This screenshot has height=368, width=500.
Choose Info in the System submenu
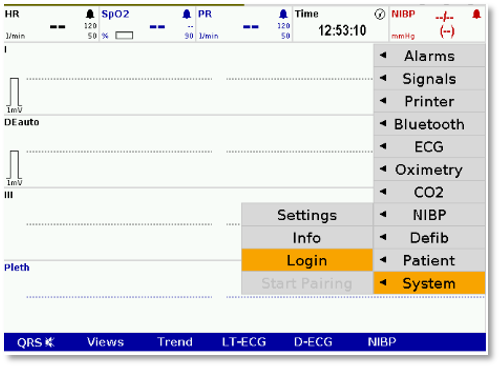tap(307, 238)
